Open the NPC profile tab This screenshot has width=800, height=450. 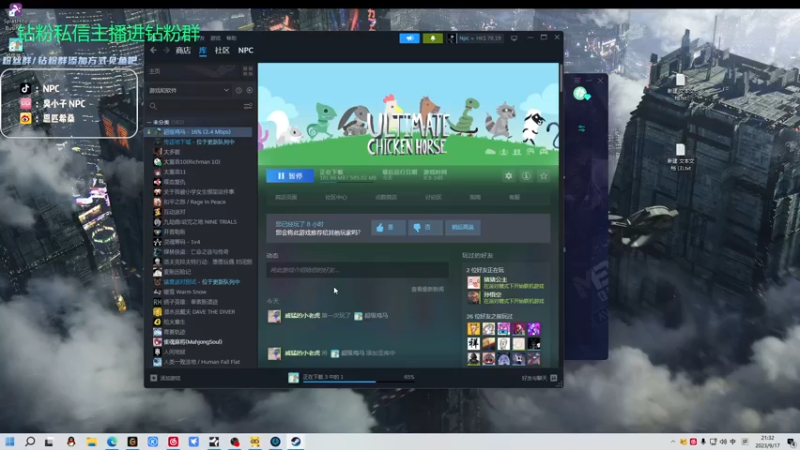245,50
